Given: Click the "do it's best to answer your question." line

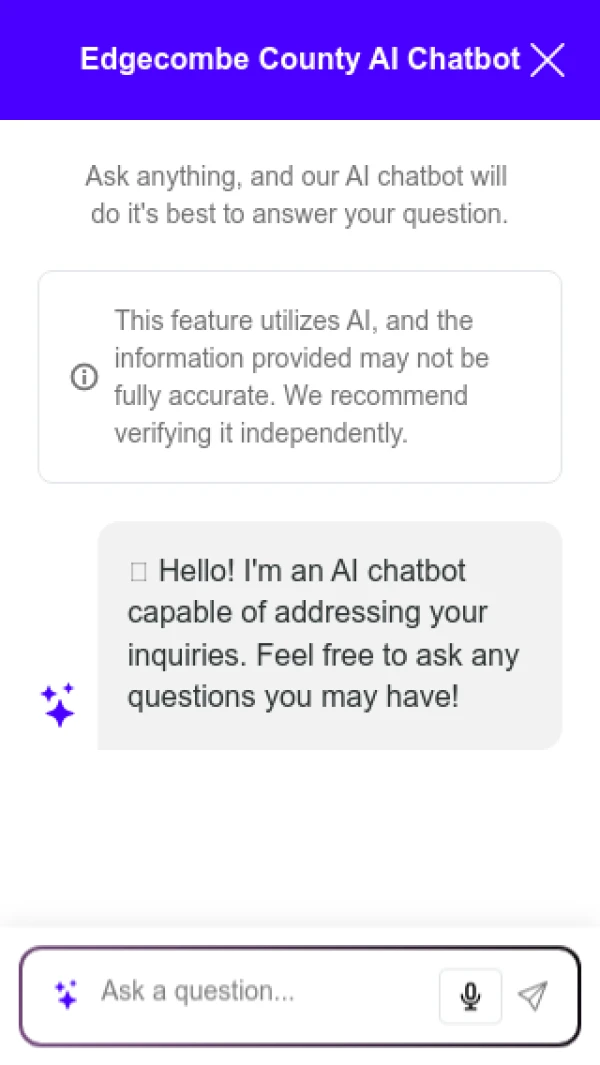Looking at the screenshot, I should (299, 215).
